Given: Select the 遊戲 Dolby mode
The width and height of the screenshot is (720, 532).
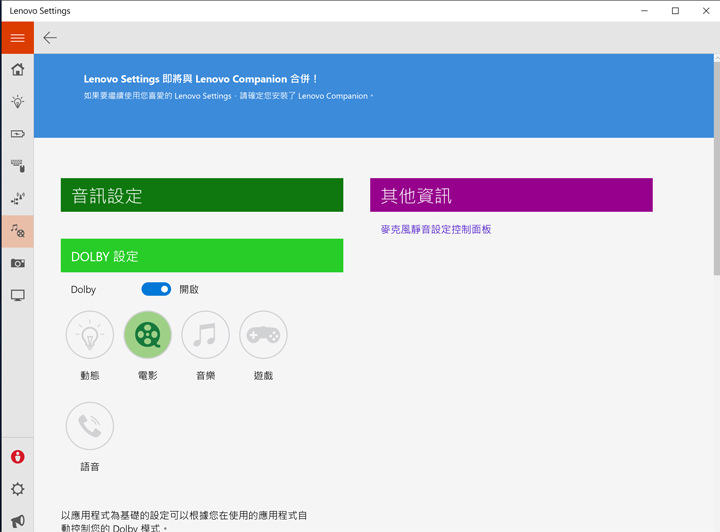Looking at the screenshot, I should 263,335.
